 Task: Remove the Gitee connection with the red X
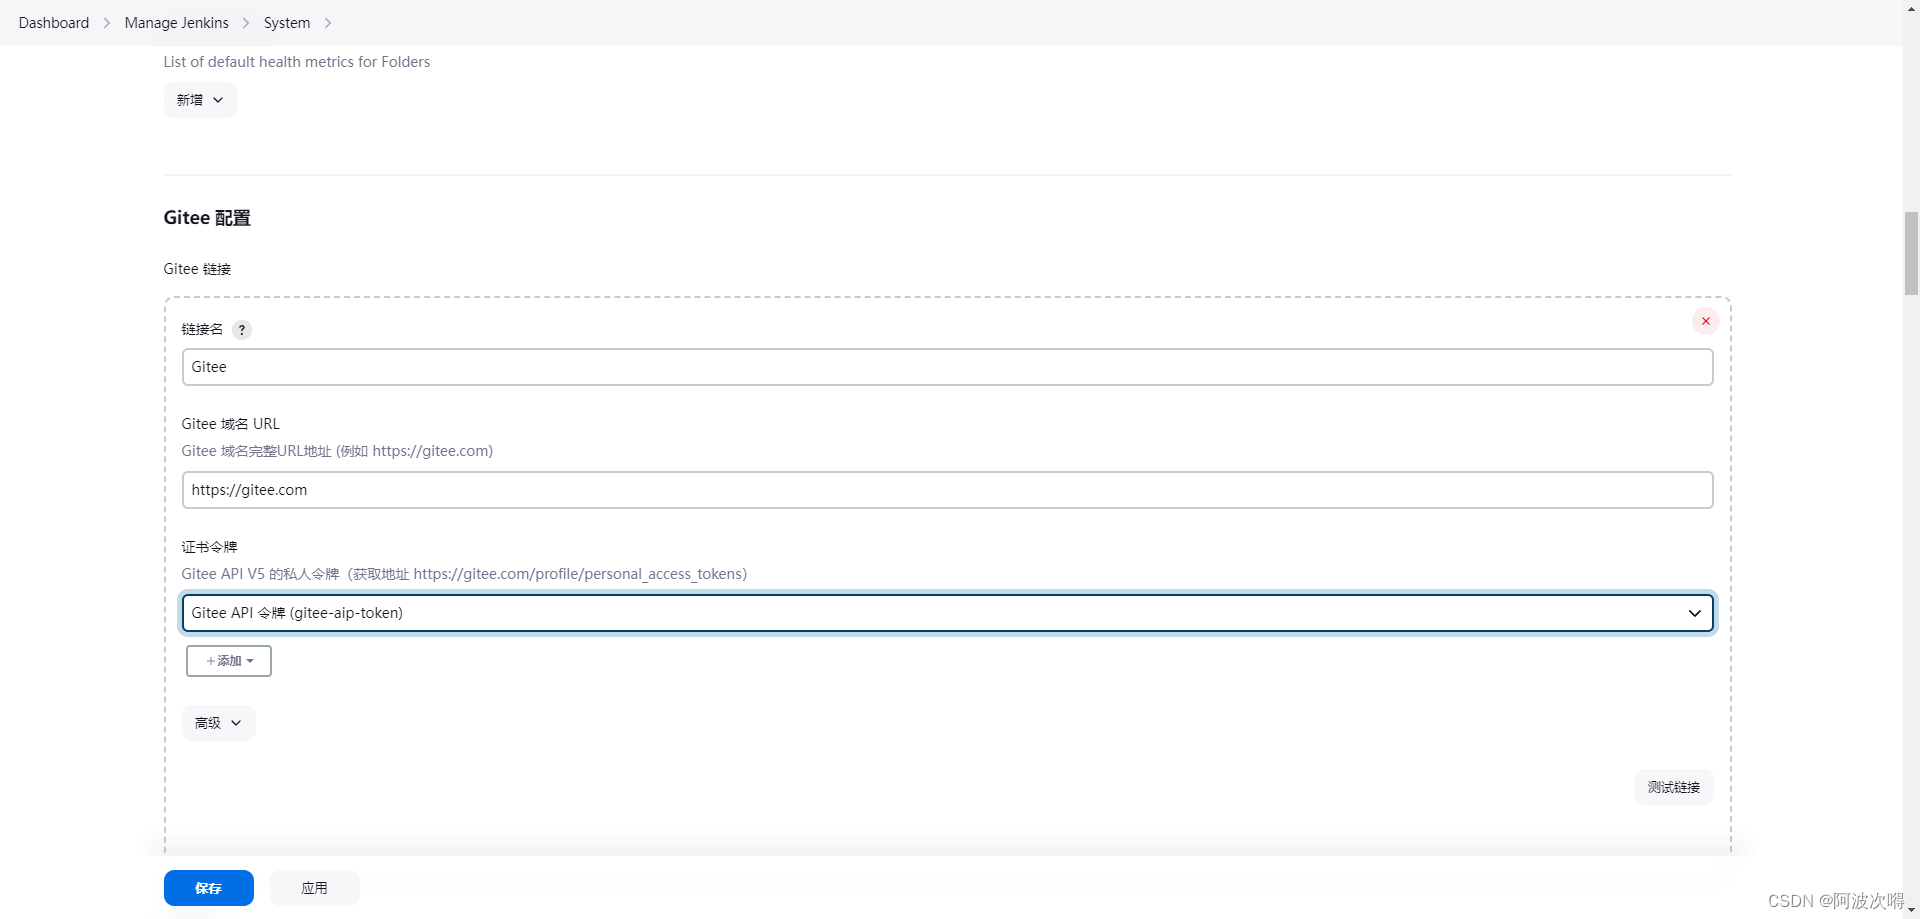tap(1705, 321)
